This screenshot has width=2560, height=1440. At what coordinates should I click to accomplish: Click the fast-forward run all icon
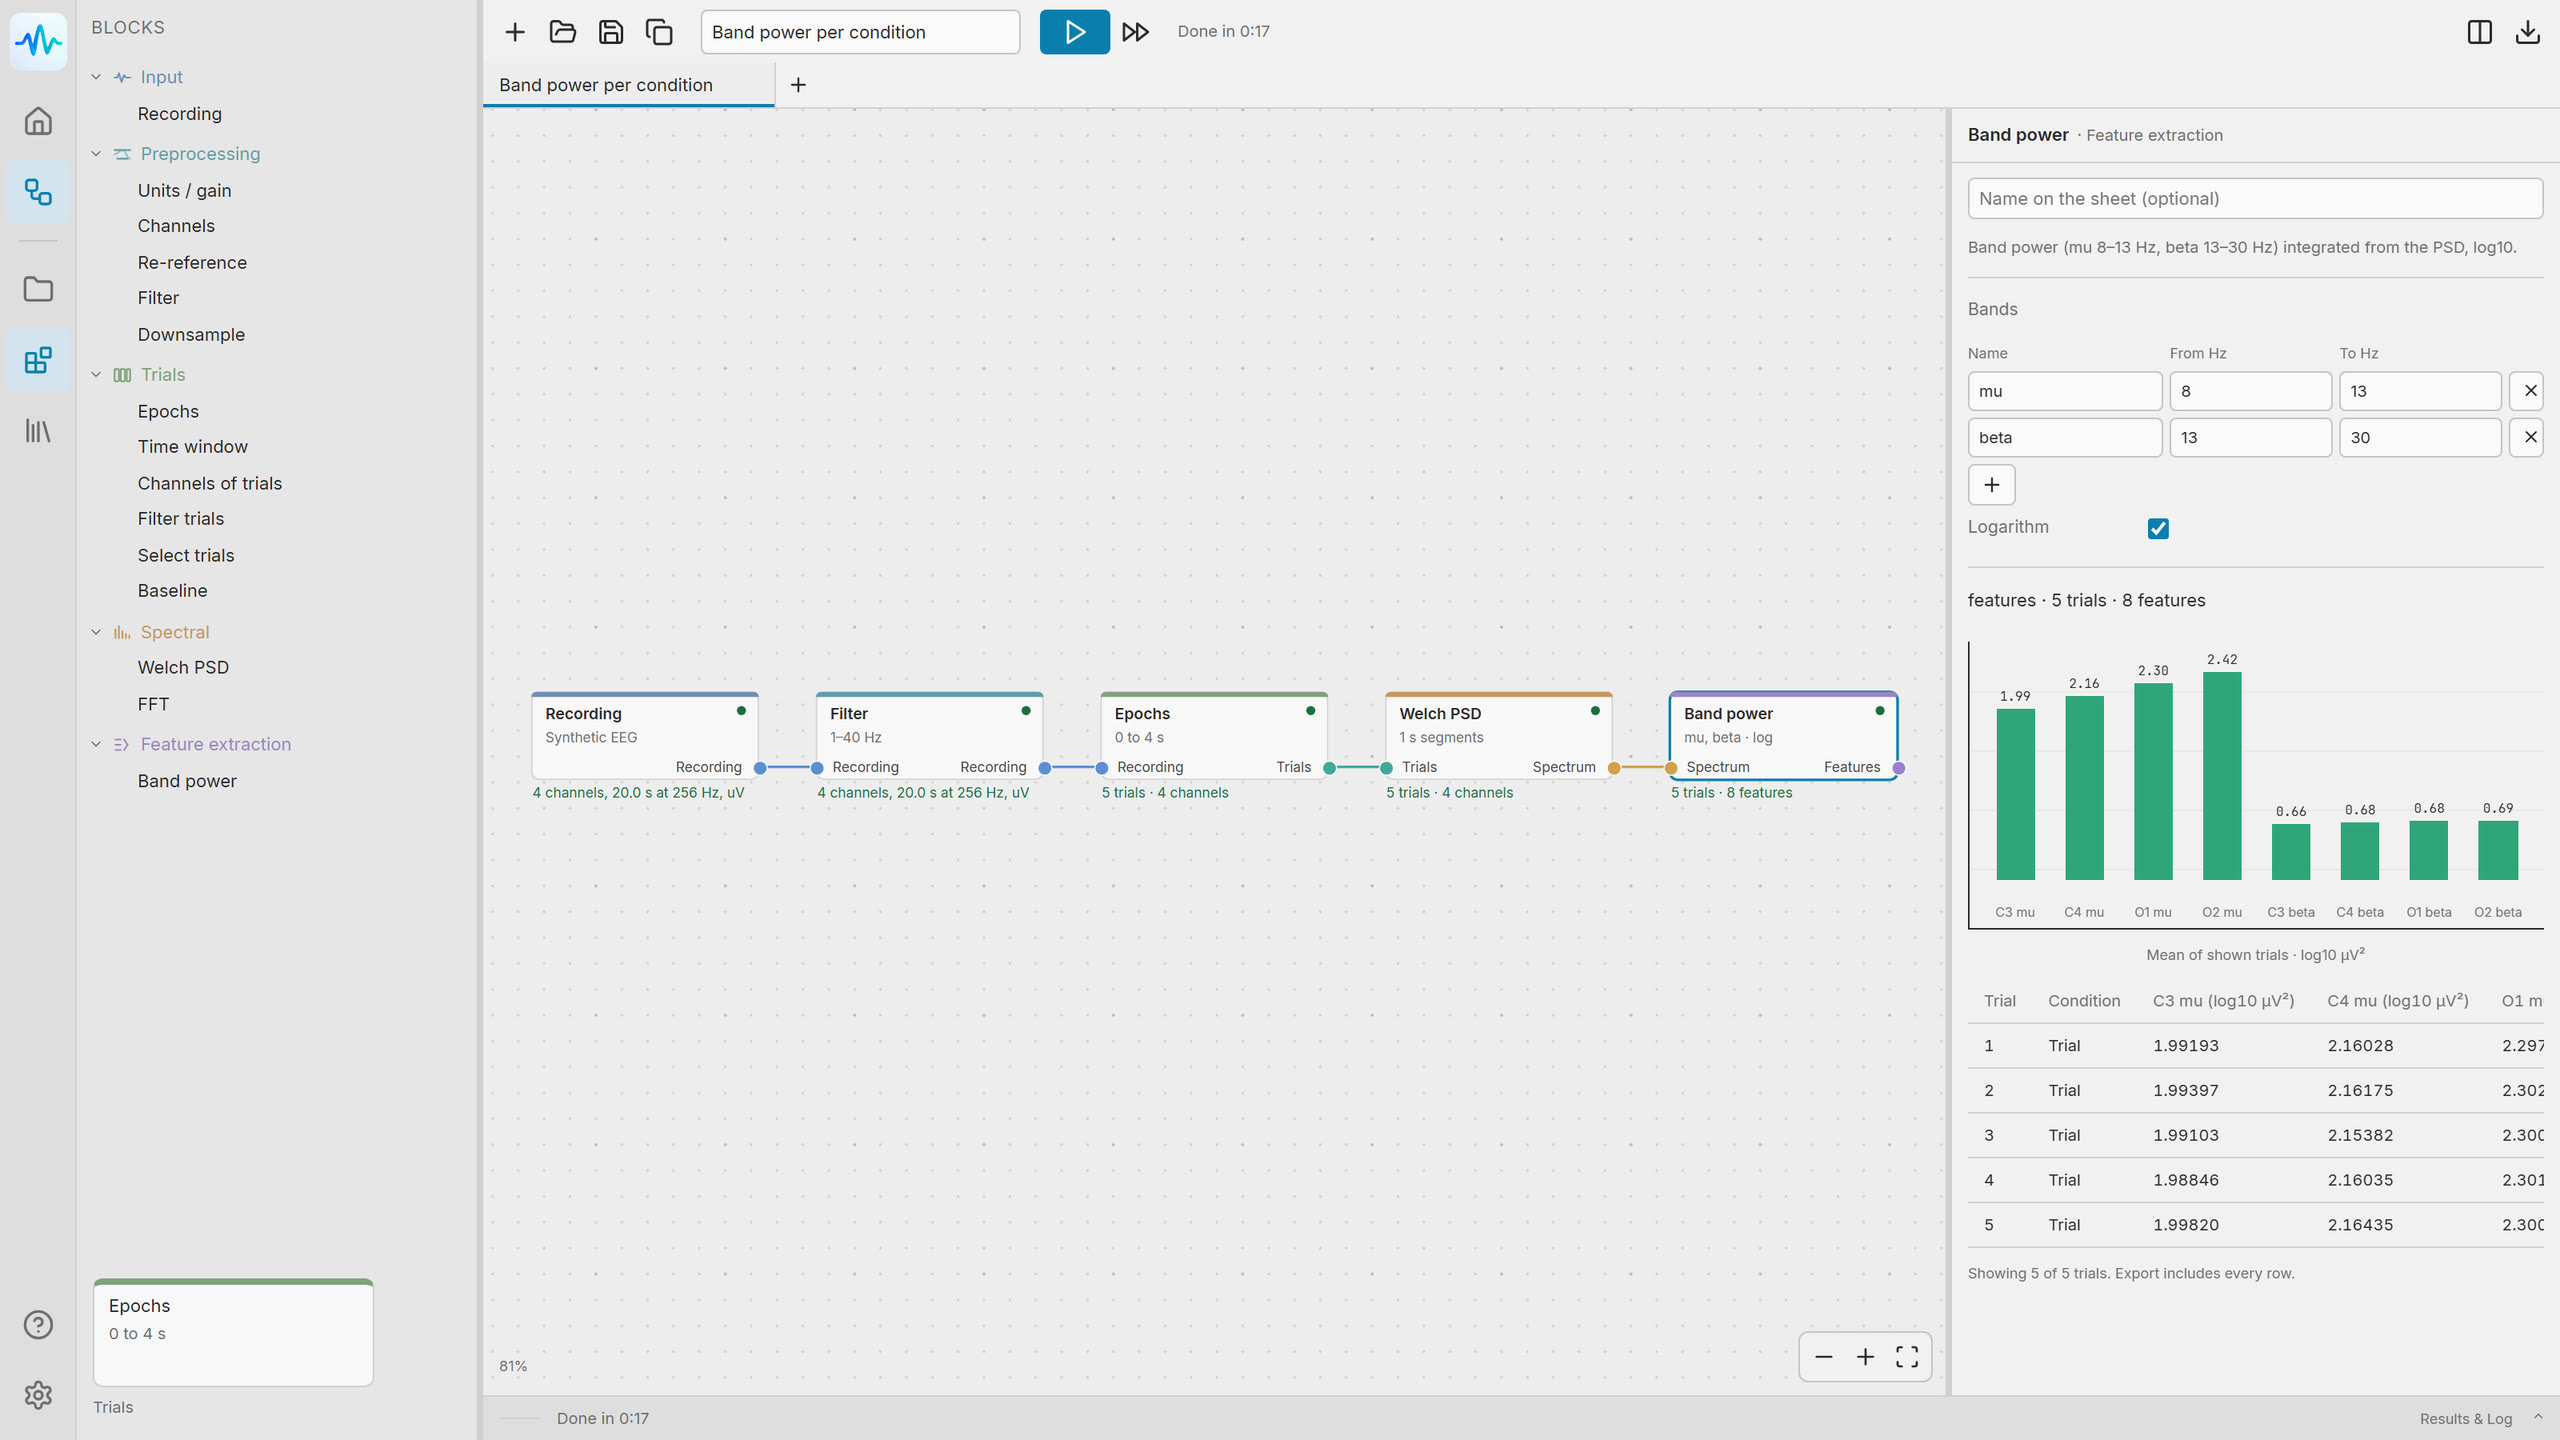coord(1135,32)
